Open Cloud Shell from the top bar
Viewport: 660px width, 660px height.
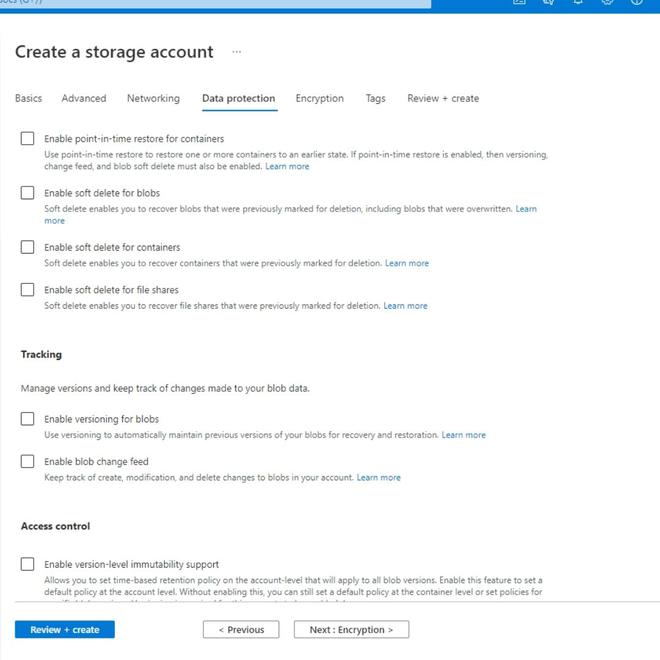[519, 3]
